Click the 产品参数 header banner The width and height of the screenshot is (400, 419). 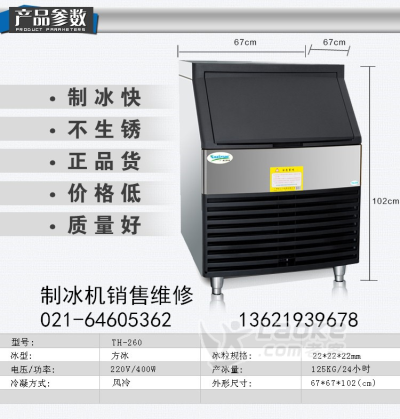tap(49, 20)
